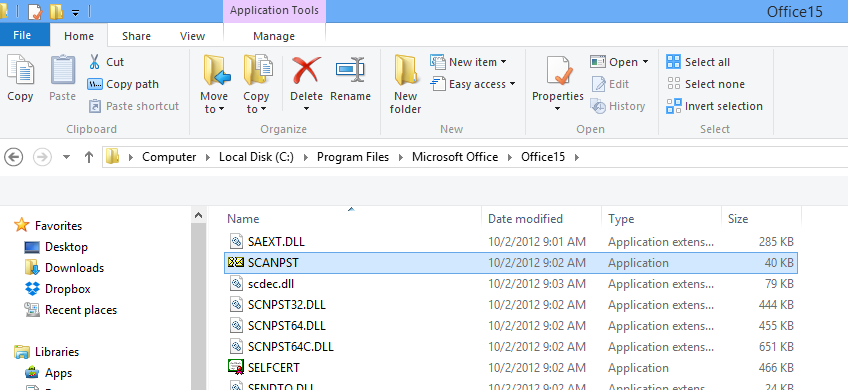Expand breadcrumb arrow after Program Files
The height and width of the screenshot is (390, 848).
(x=401, y=157)
